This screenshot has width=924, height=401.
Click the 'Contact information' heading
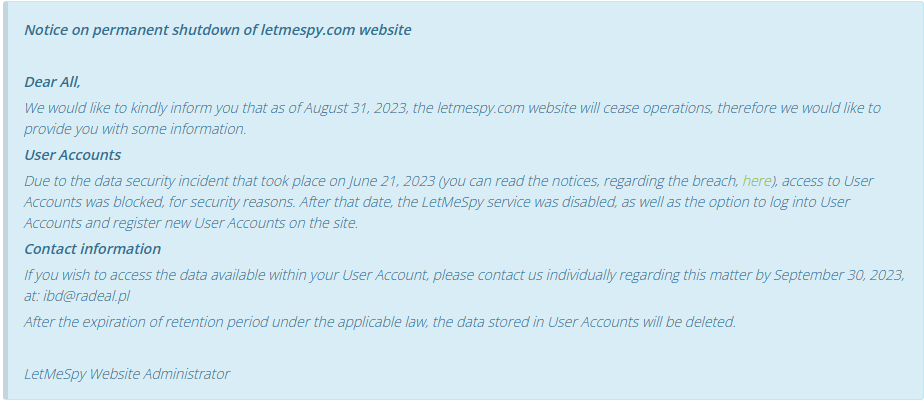coord(92,249)
